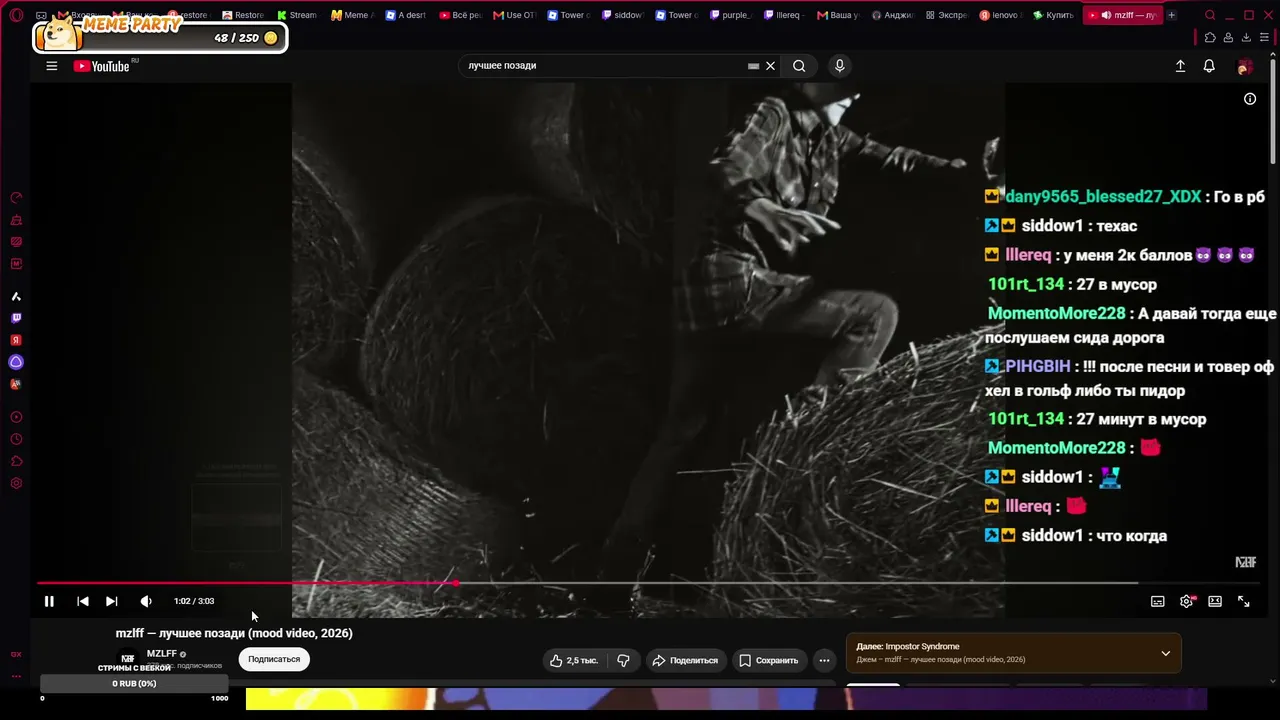Like the video with 2,5 тыс. likes
Screen dimensions: 1280x720
pos(574,660)
